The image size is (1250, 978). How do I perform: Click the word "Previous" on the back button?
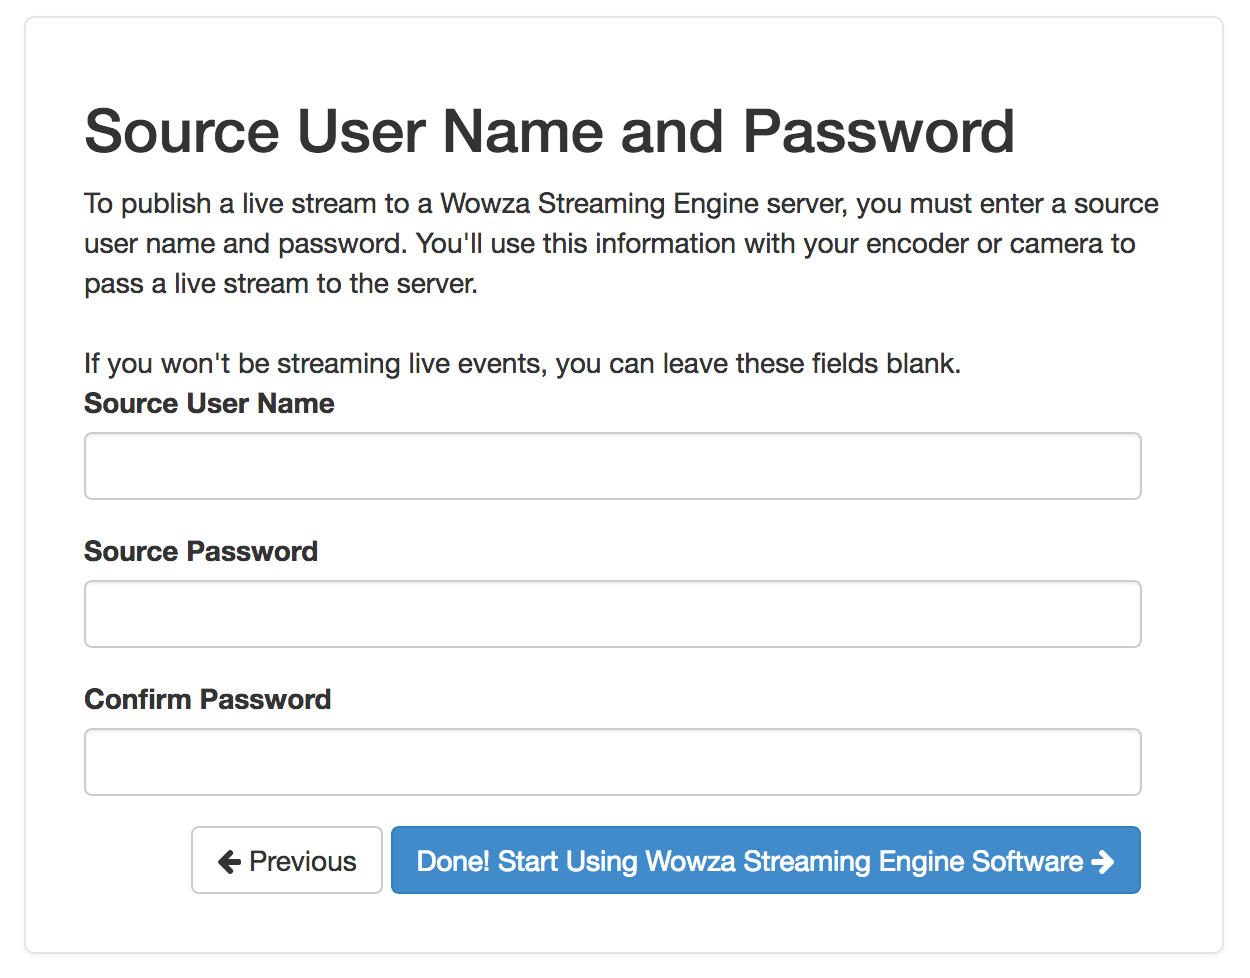pyautogui.click(x=302, y=861)
